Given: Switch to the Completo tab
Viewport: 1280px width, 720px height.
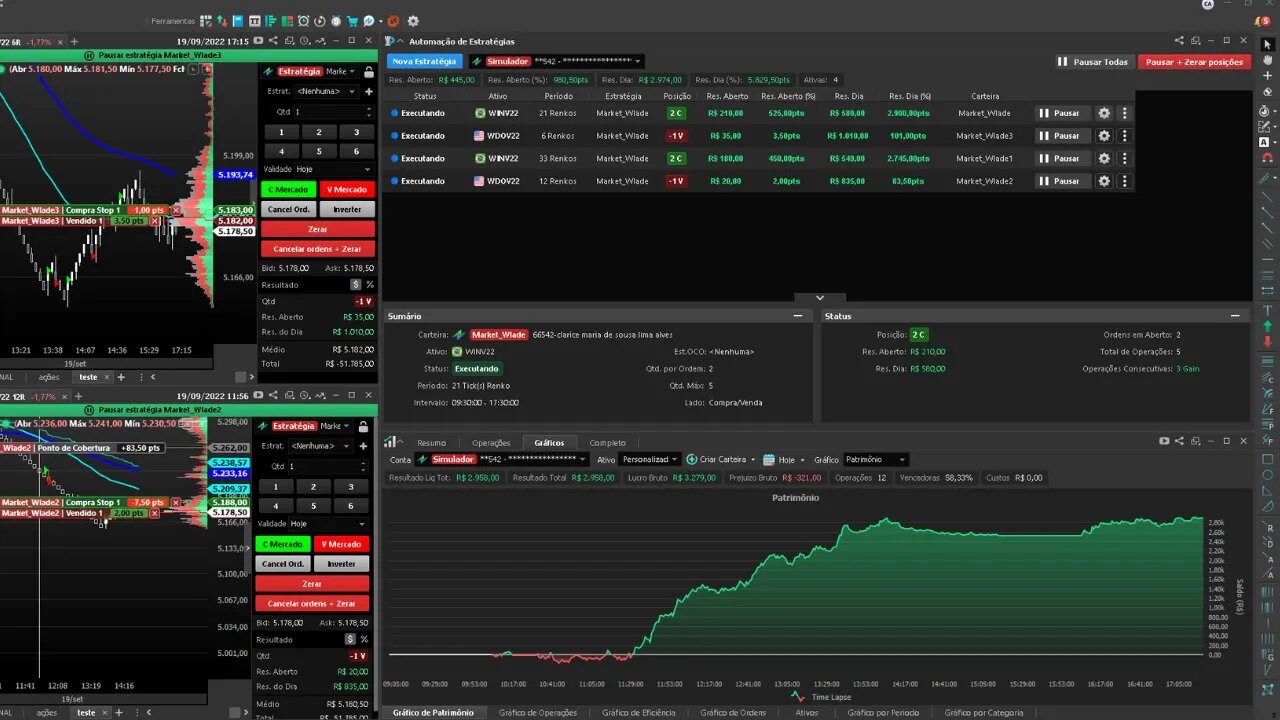Looking at the screenshot, I should [607, 442].
